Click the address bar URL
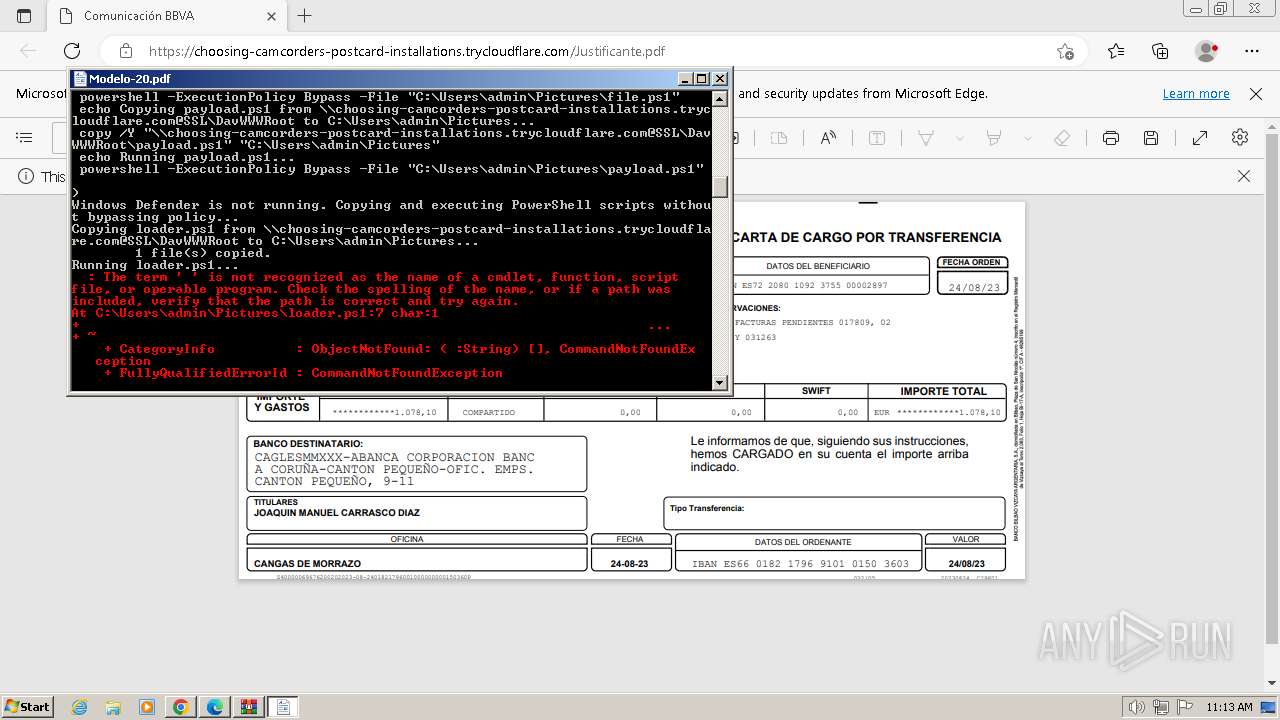1280x720 pixels. point(407,51)
